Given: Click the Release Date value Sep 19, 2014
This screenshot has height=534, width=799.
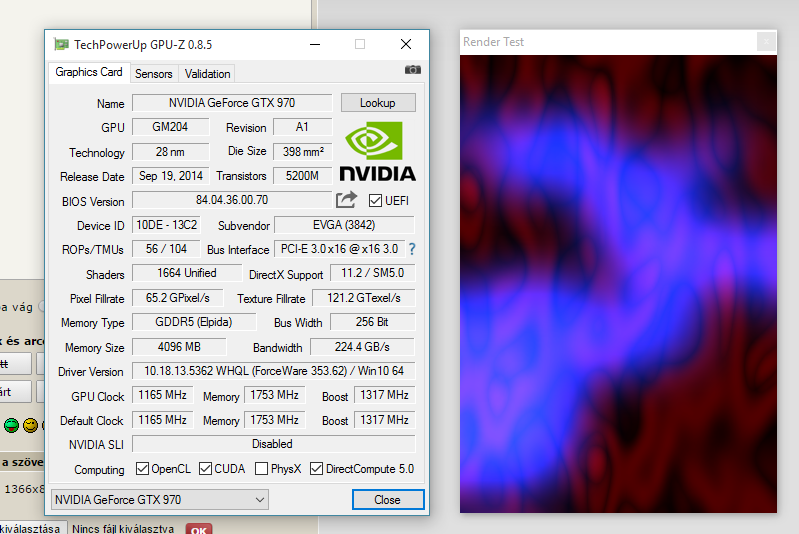Looking at the screenshot, I should [170, 176].
